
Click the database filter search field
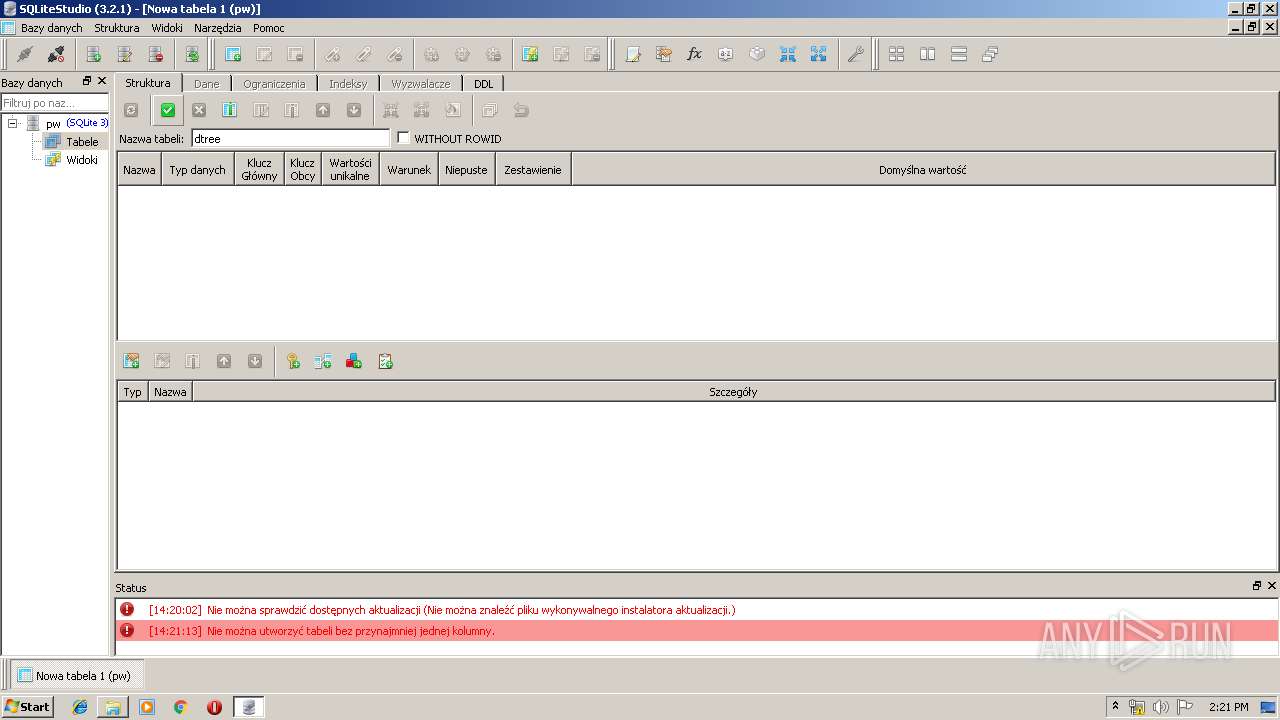[54, 103]
